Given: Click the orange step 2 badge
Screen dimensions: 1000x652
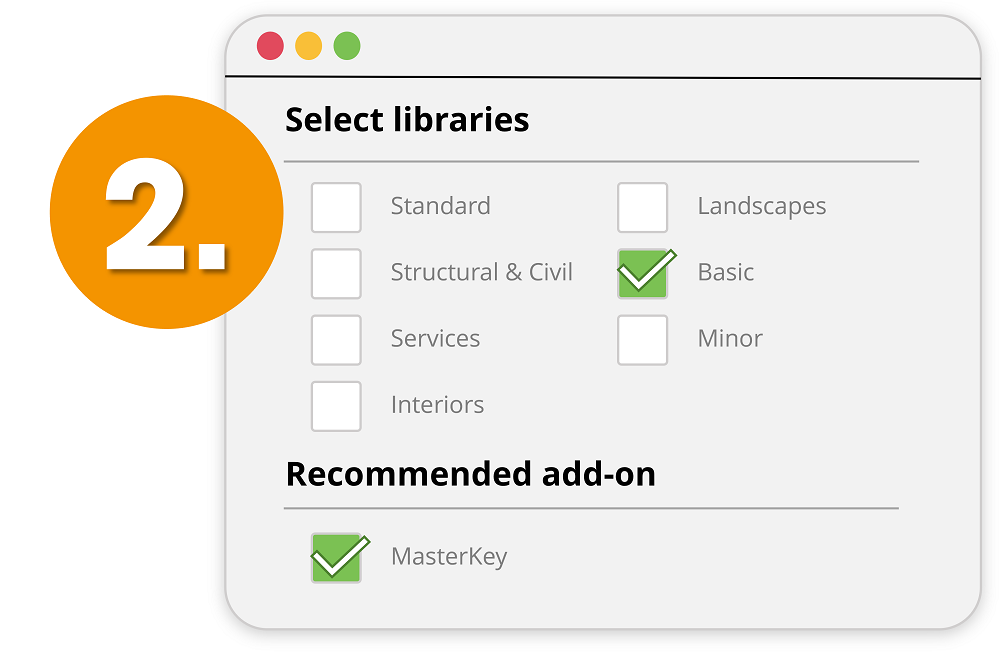Looking at the screenshot, I should 166,212.
